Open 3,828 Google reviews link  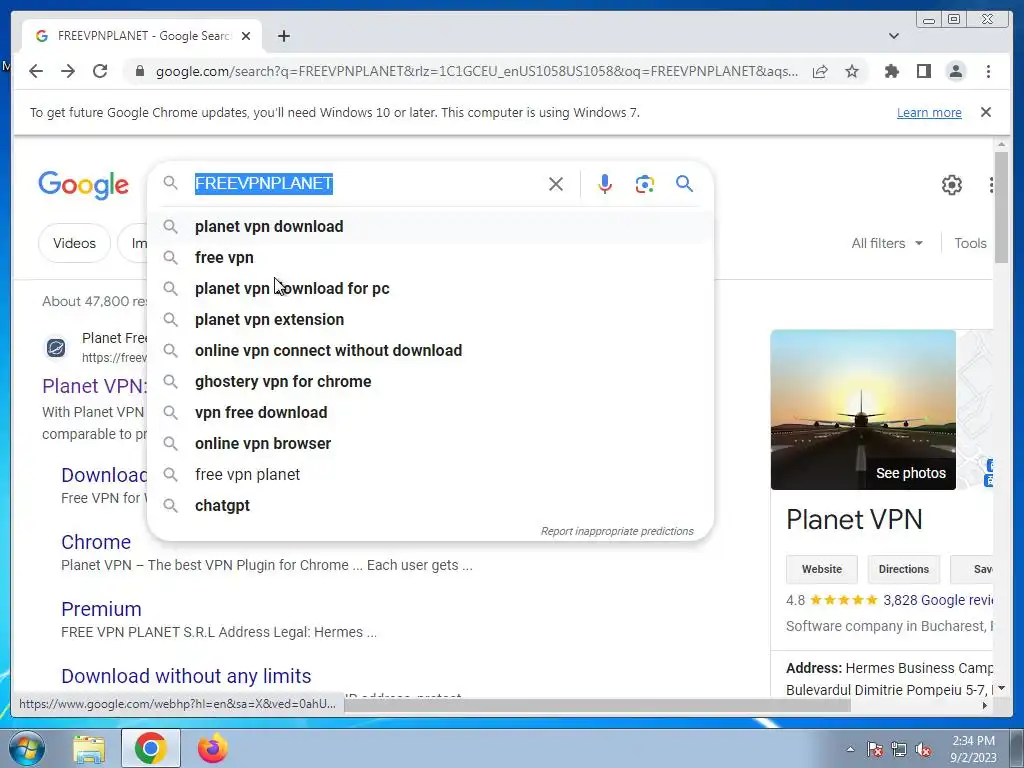click(x=938, y=600)
